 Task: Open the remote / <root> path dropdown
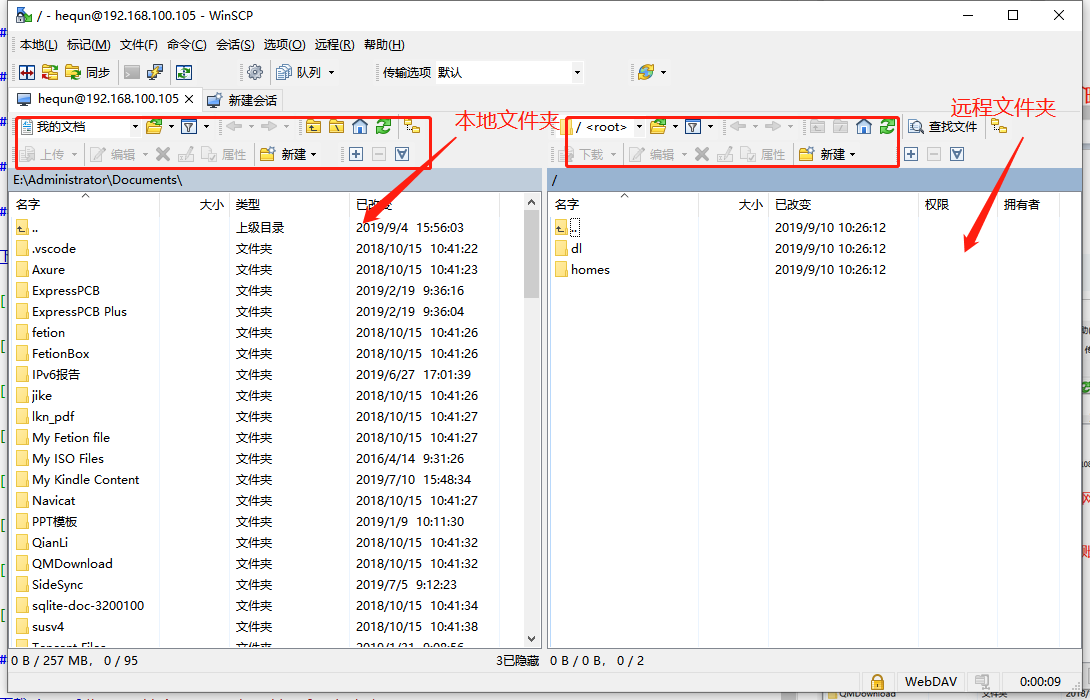[x=639, y=127]
